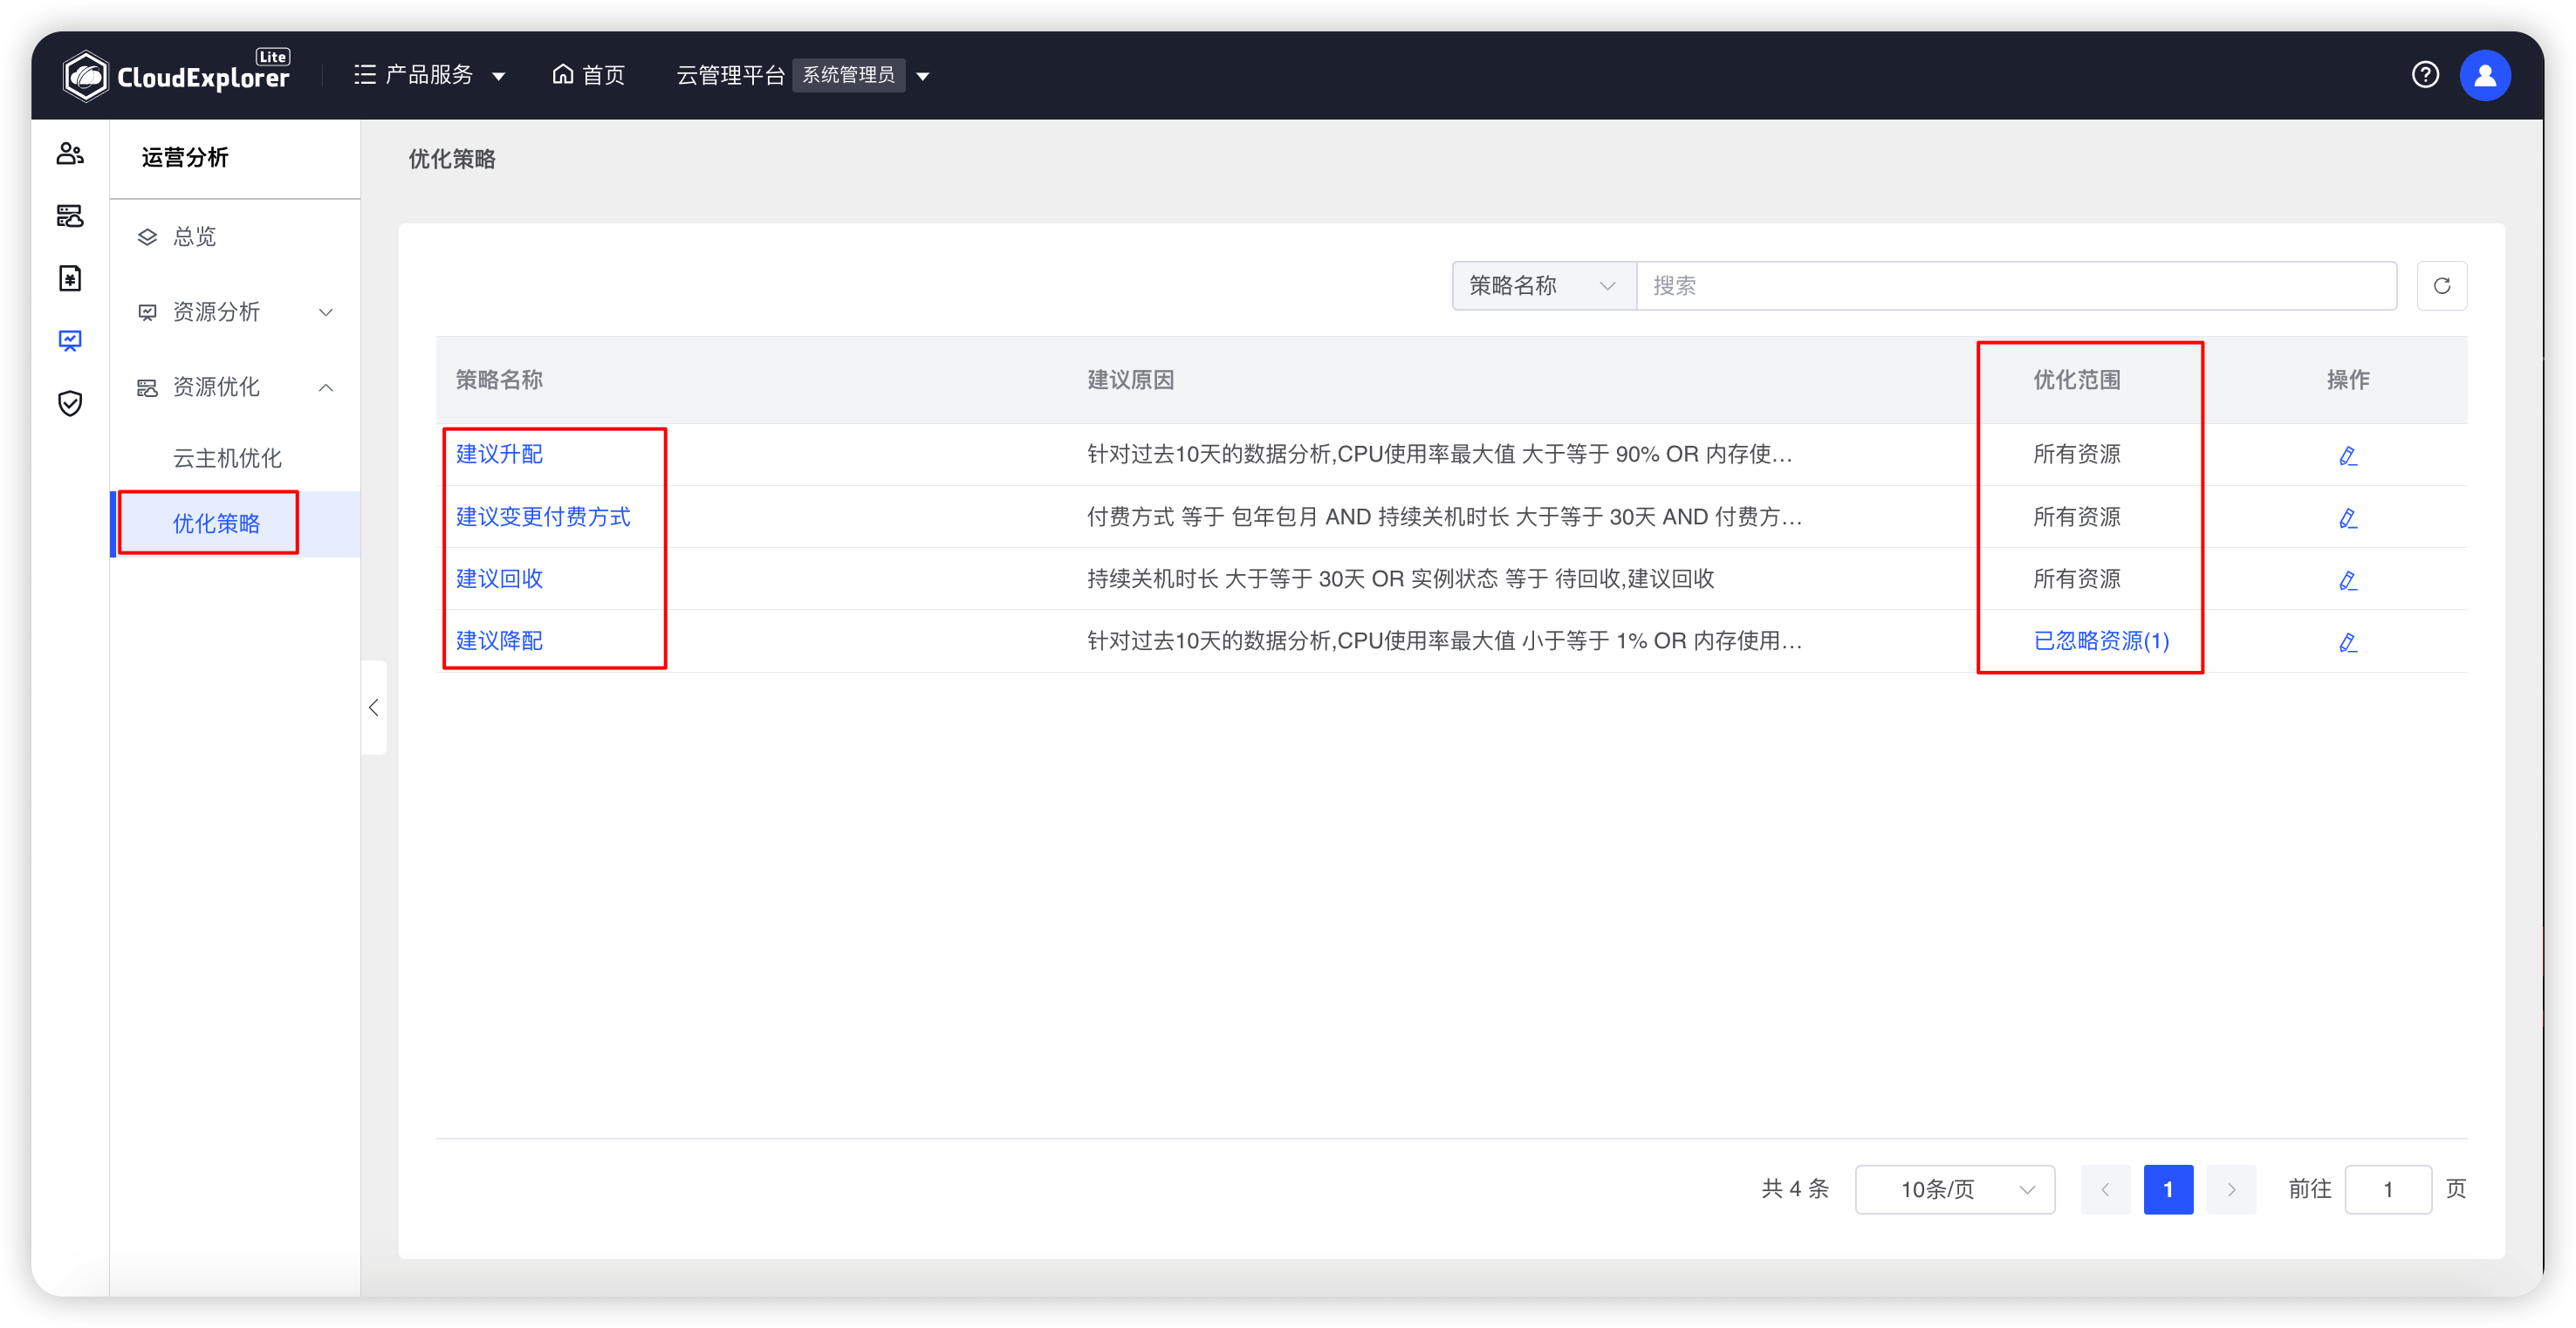Expand the 资源分析 menu group

click(235, 312)
